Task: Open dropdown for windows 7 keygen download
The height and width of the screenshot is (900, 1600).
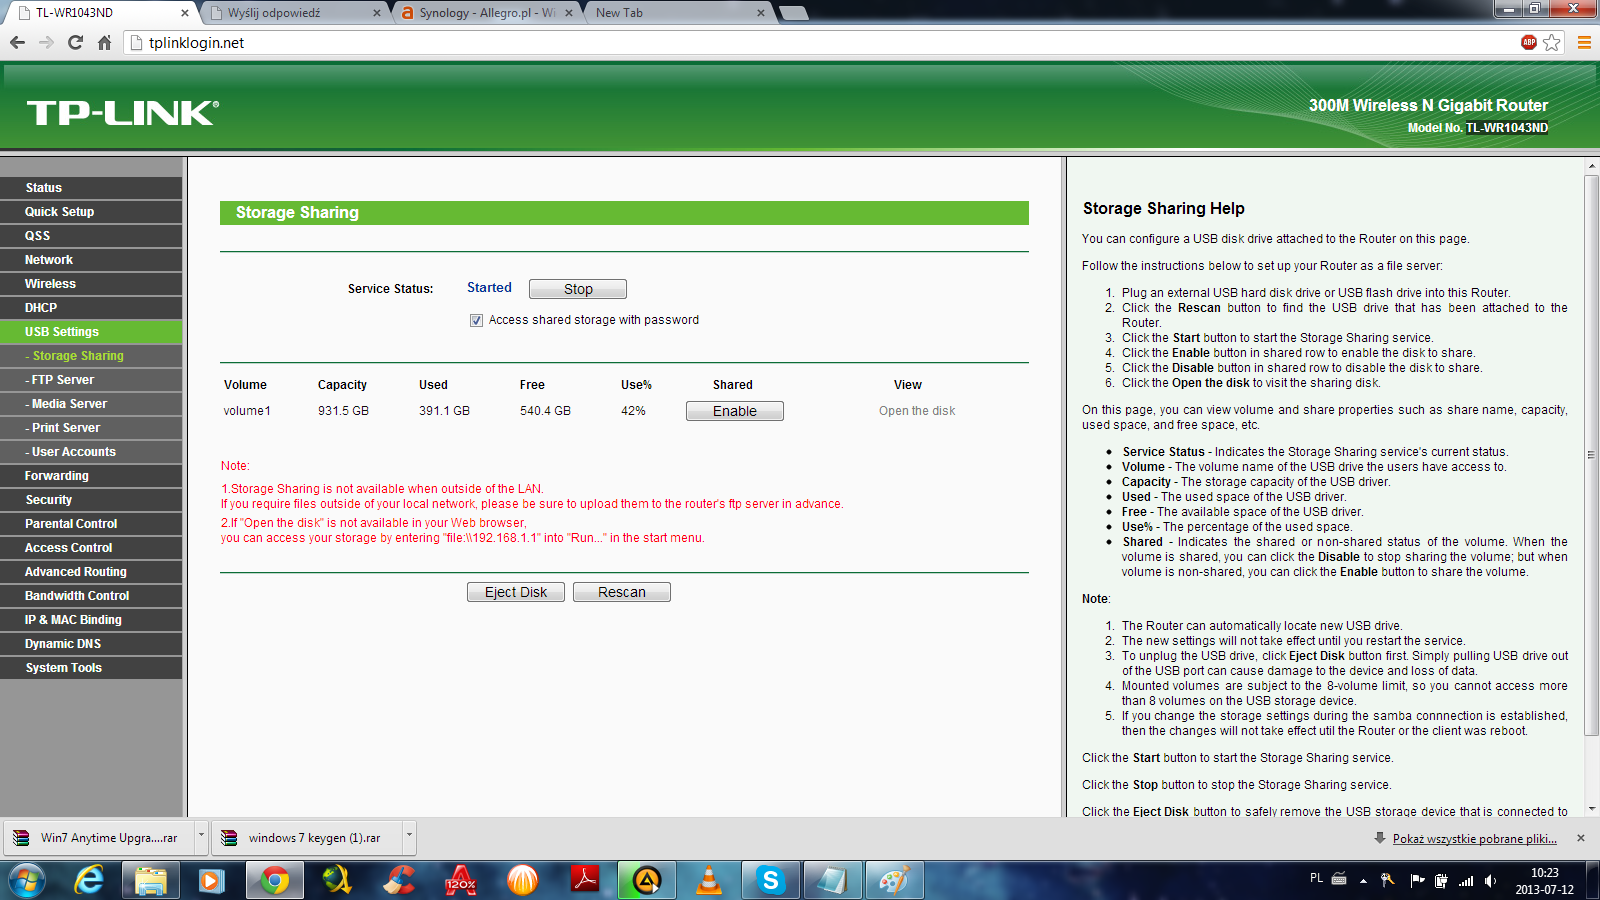Action: click(408, 837)
